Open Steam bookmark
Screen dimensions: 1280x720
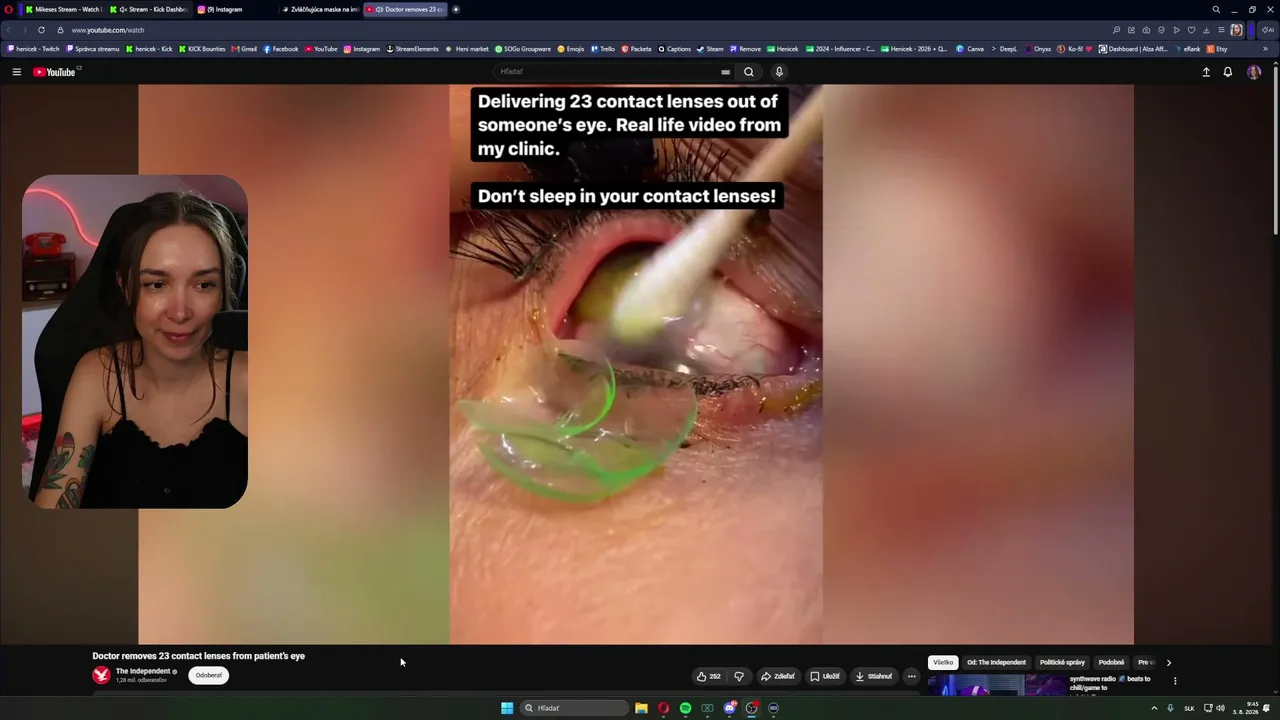[710, 49]
